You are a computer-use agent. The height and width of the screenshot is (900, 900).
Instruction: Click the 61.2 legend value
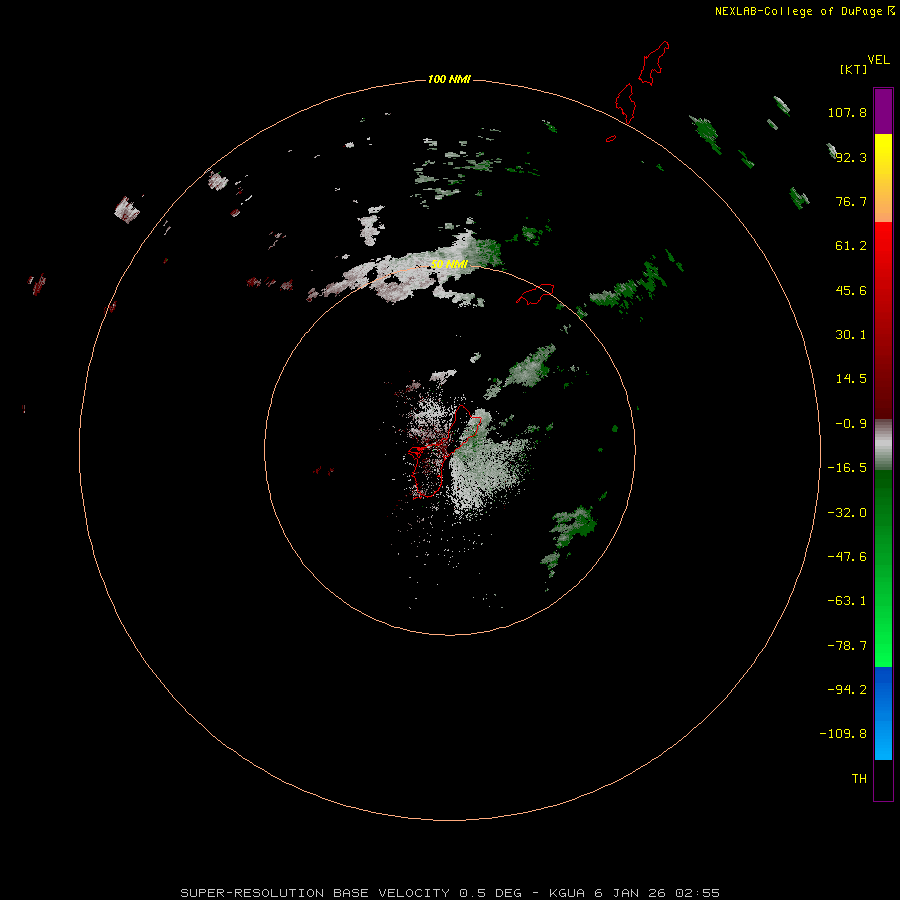coord(851,246)
